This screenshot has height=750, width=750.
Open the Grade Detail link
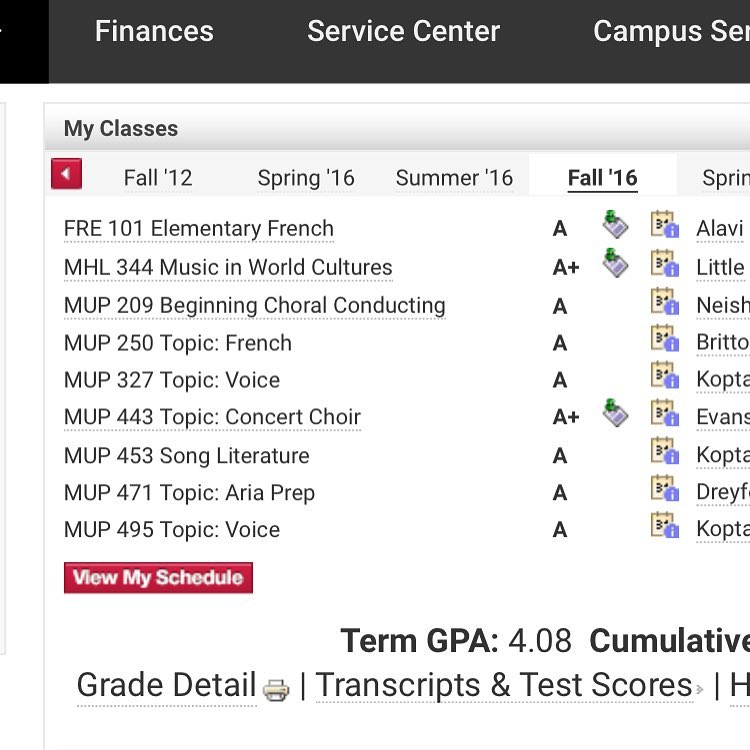coord(166,686)
